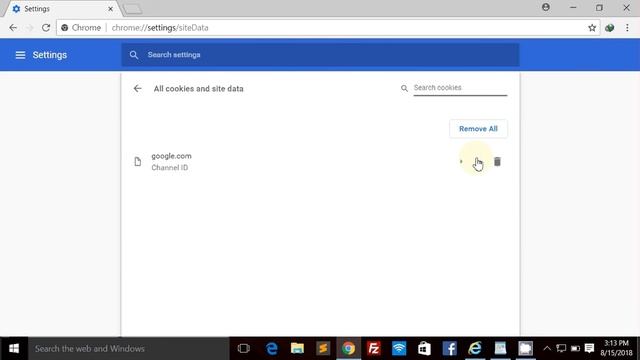The width and height of the screenshot is (640, 360).
Task: Click the Channel ID label
Action: point(170,168)
